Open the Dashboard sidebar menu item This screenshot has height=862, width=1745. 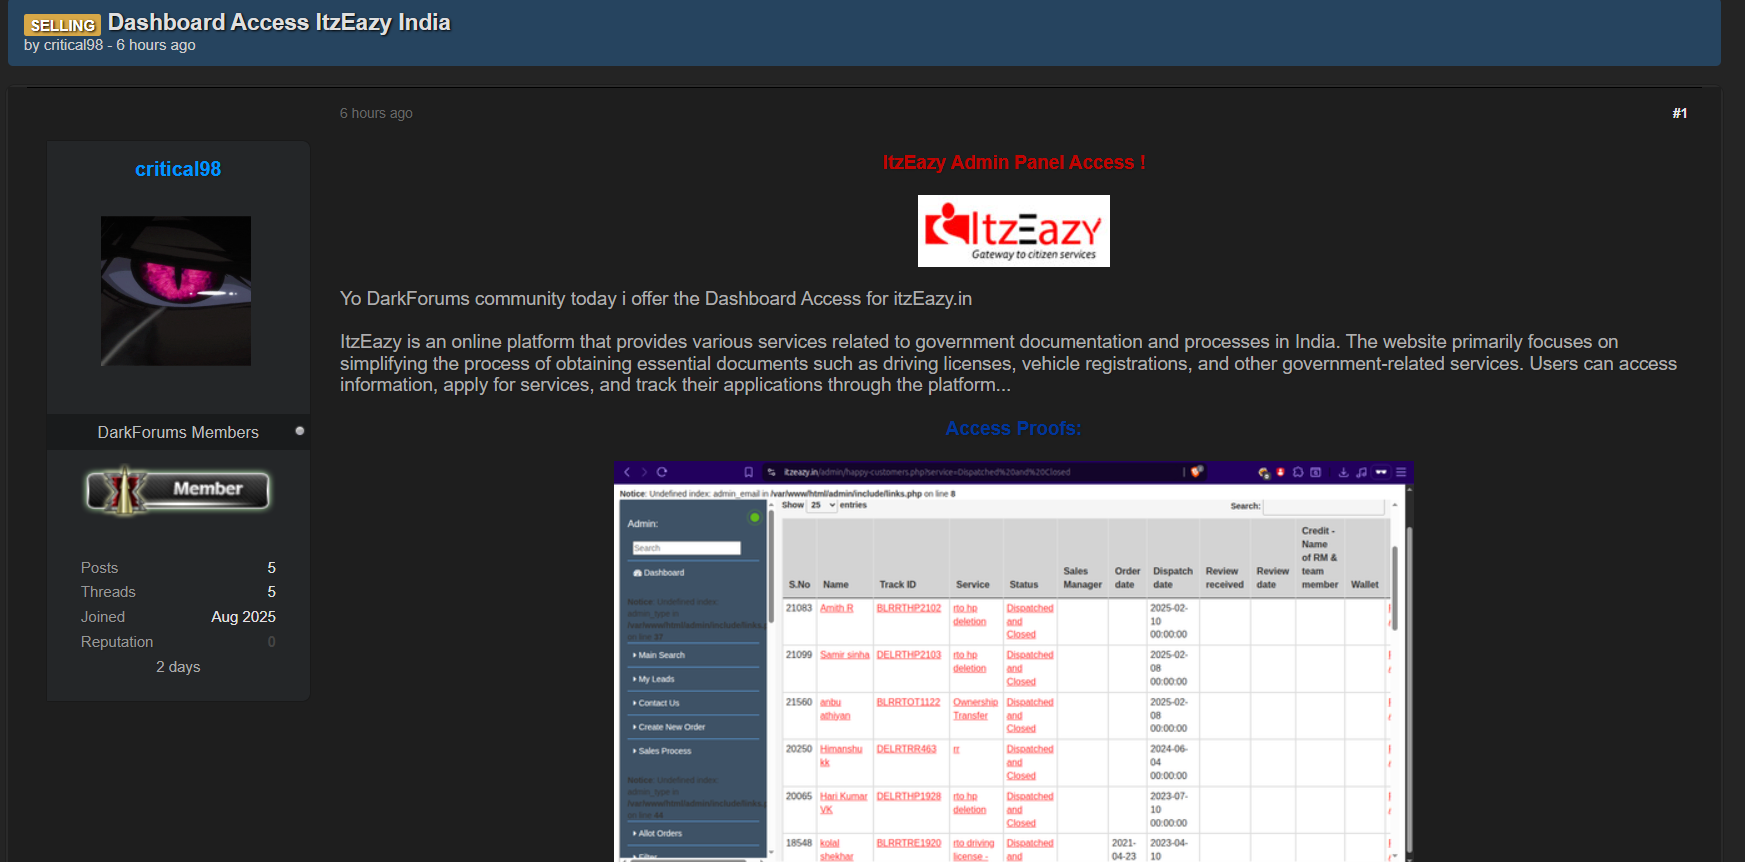point(660,573)
